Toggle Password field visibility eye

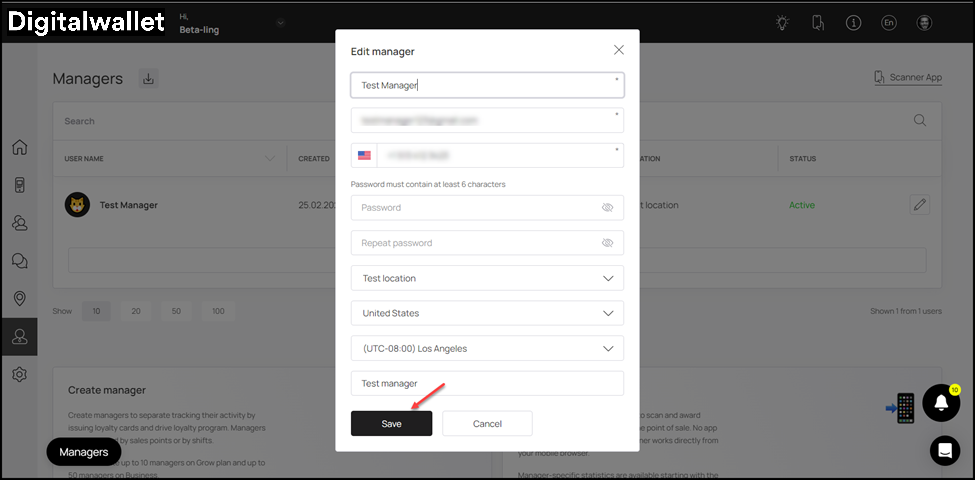click(x=607, y=208)
